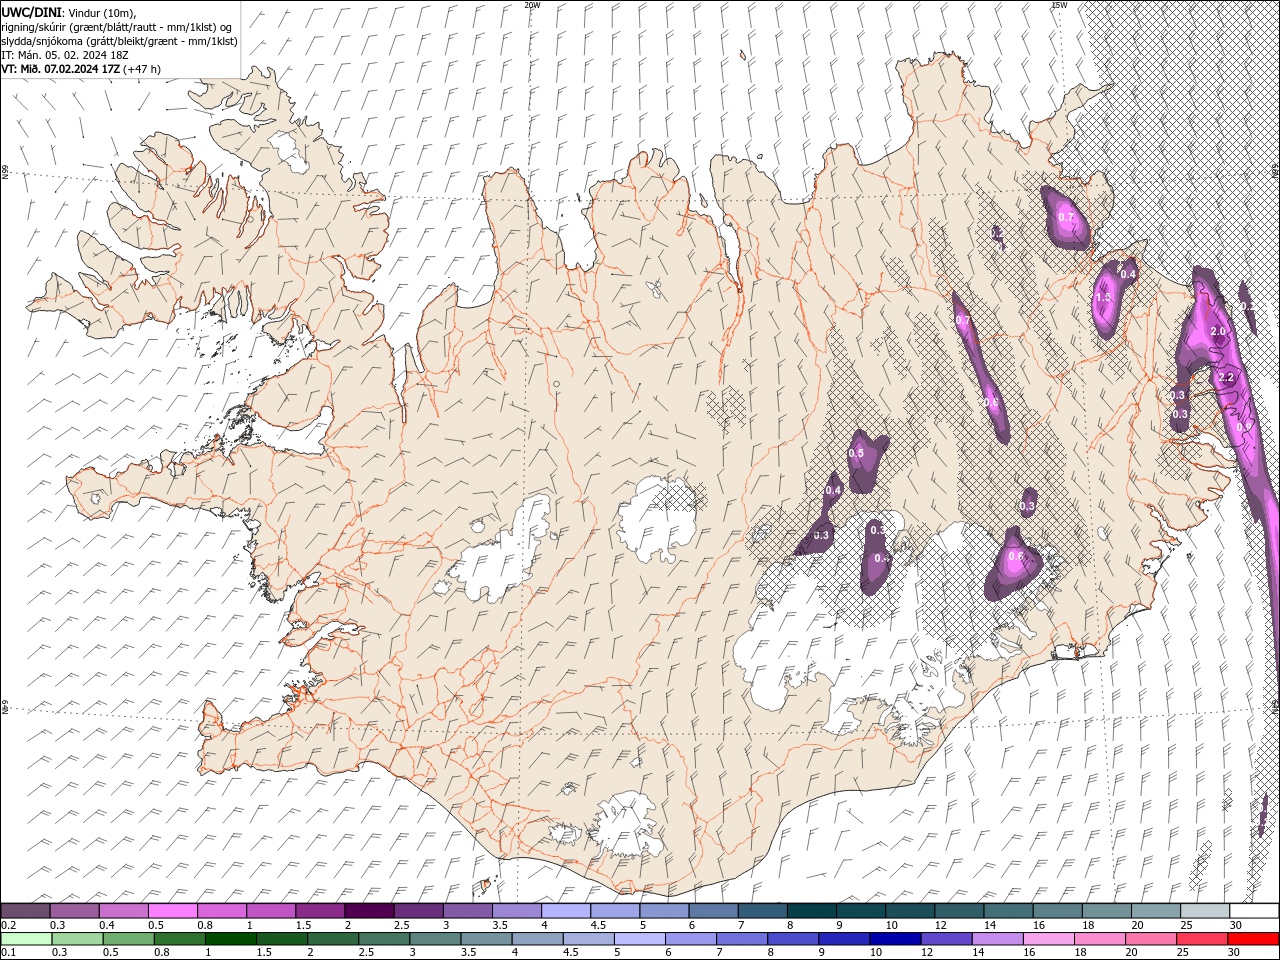Select the "IT: Mán. 05. 02. 2024 18Z" line
Screen dimensions: 1280x960
pyautogui.click(x=66, y=55)
